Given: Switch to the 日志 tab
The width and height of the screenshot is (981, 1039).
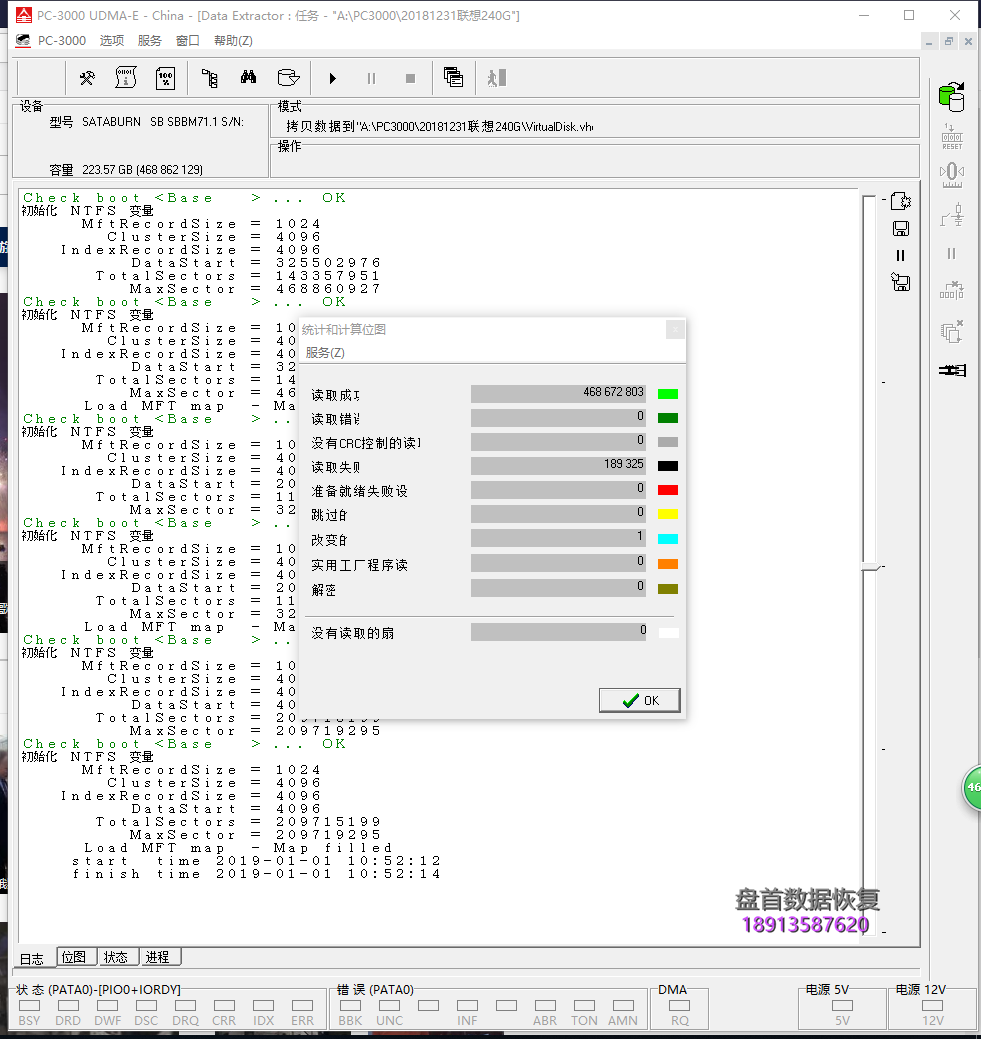Looking at the screenshot, I should (x=32, y=958).
